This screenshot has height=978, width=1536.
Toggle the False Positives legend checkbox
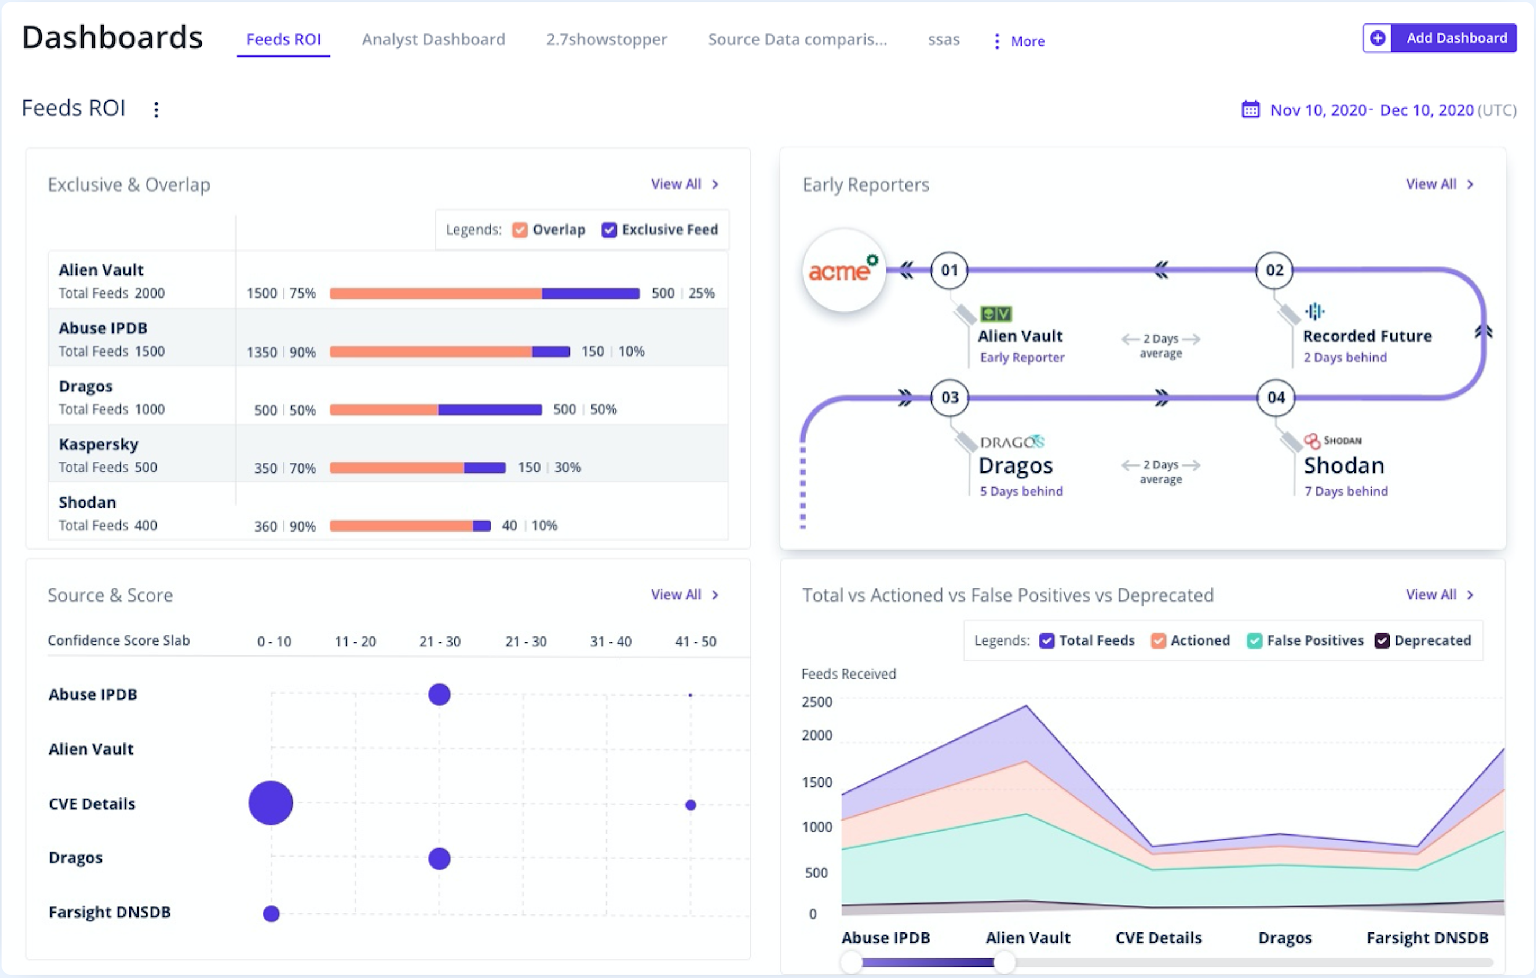1254,641
